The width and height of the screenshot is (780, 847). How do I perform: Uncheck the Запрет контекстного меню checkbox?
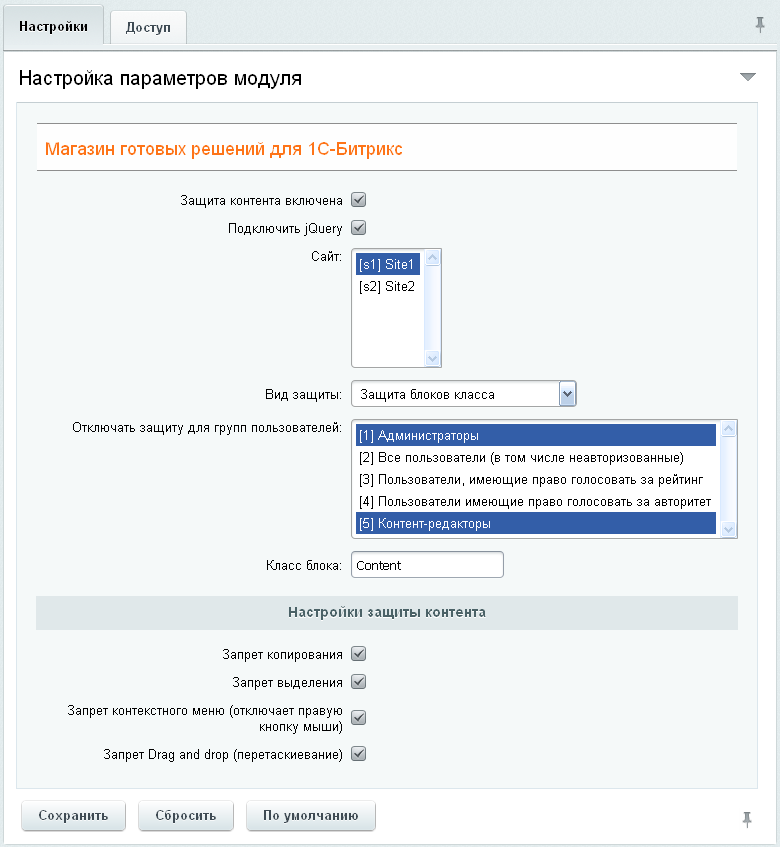point(359,717)
